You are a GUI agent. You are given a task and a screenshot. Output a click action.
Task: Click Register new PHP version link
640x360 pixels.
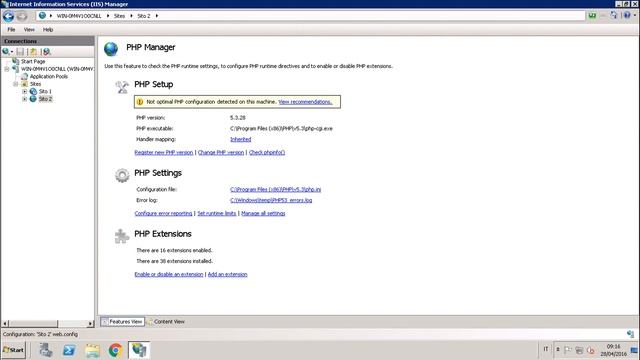(x=164, y=153)
